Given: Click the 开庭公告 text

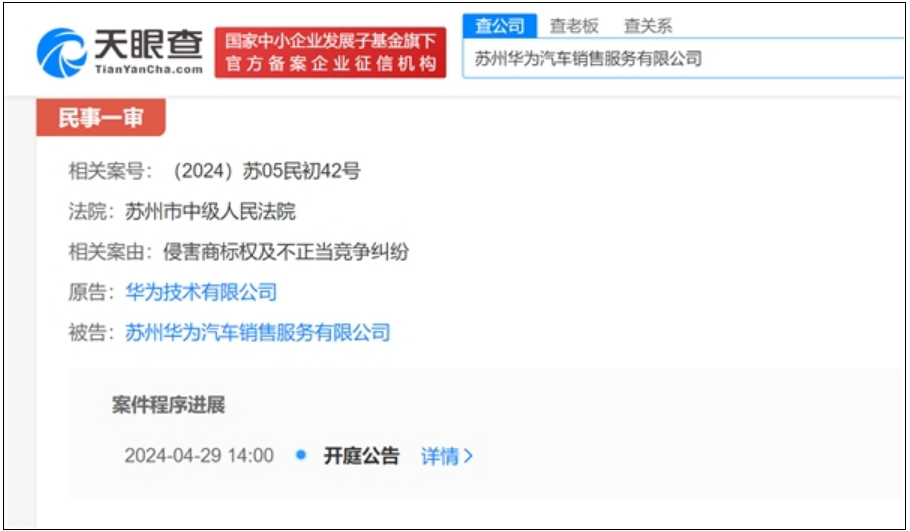Looking at the screenshot, I should point(362,456).
